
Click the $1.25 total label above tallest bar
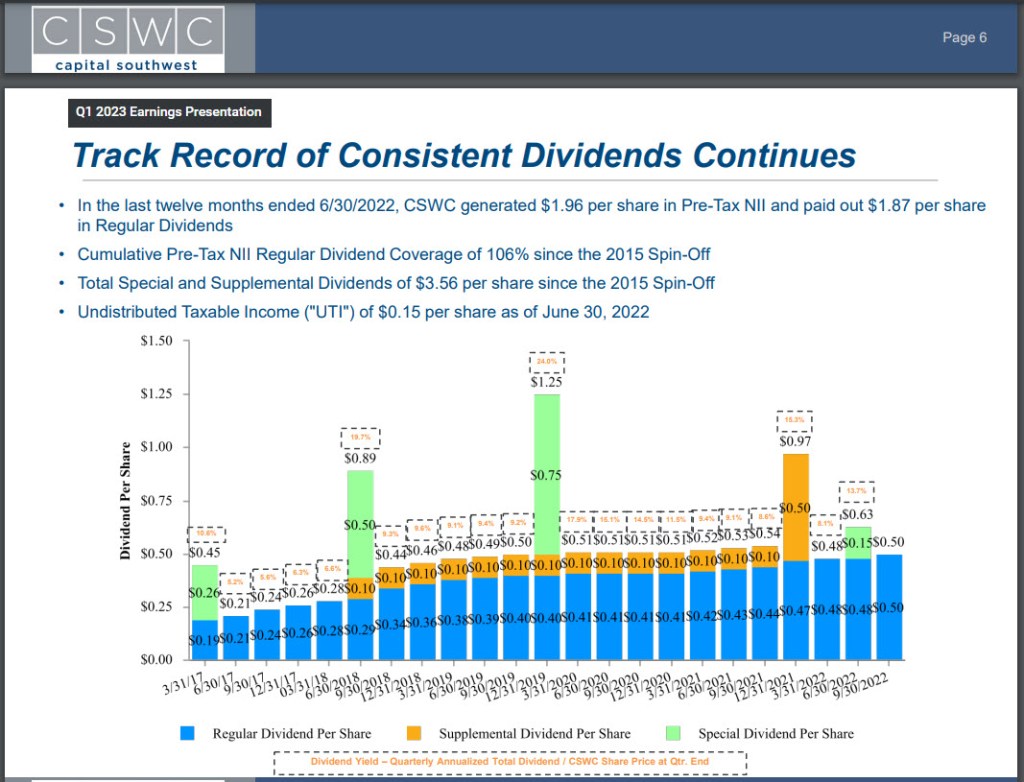(547, 382)
